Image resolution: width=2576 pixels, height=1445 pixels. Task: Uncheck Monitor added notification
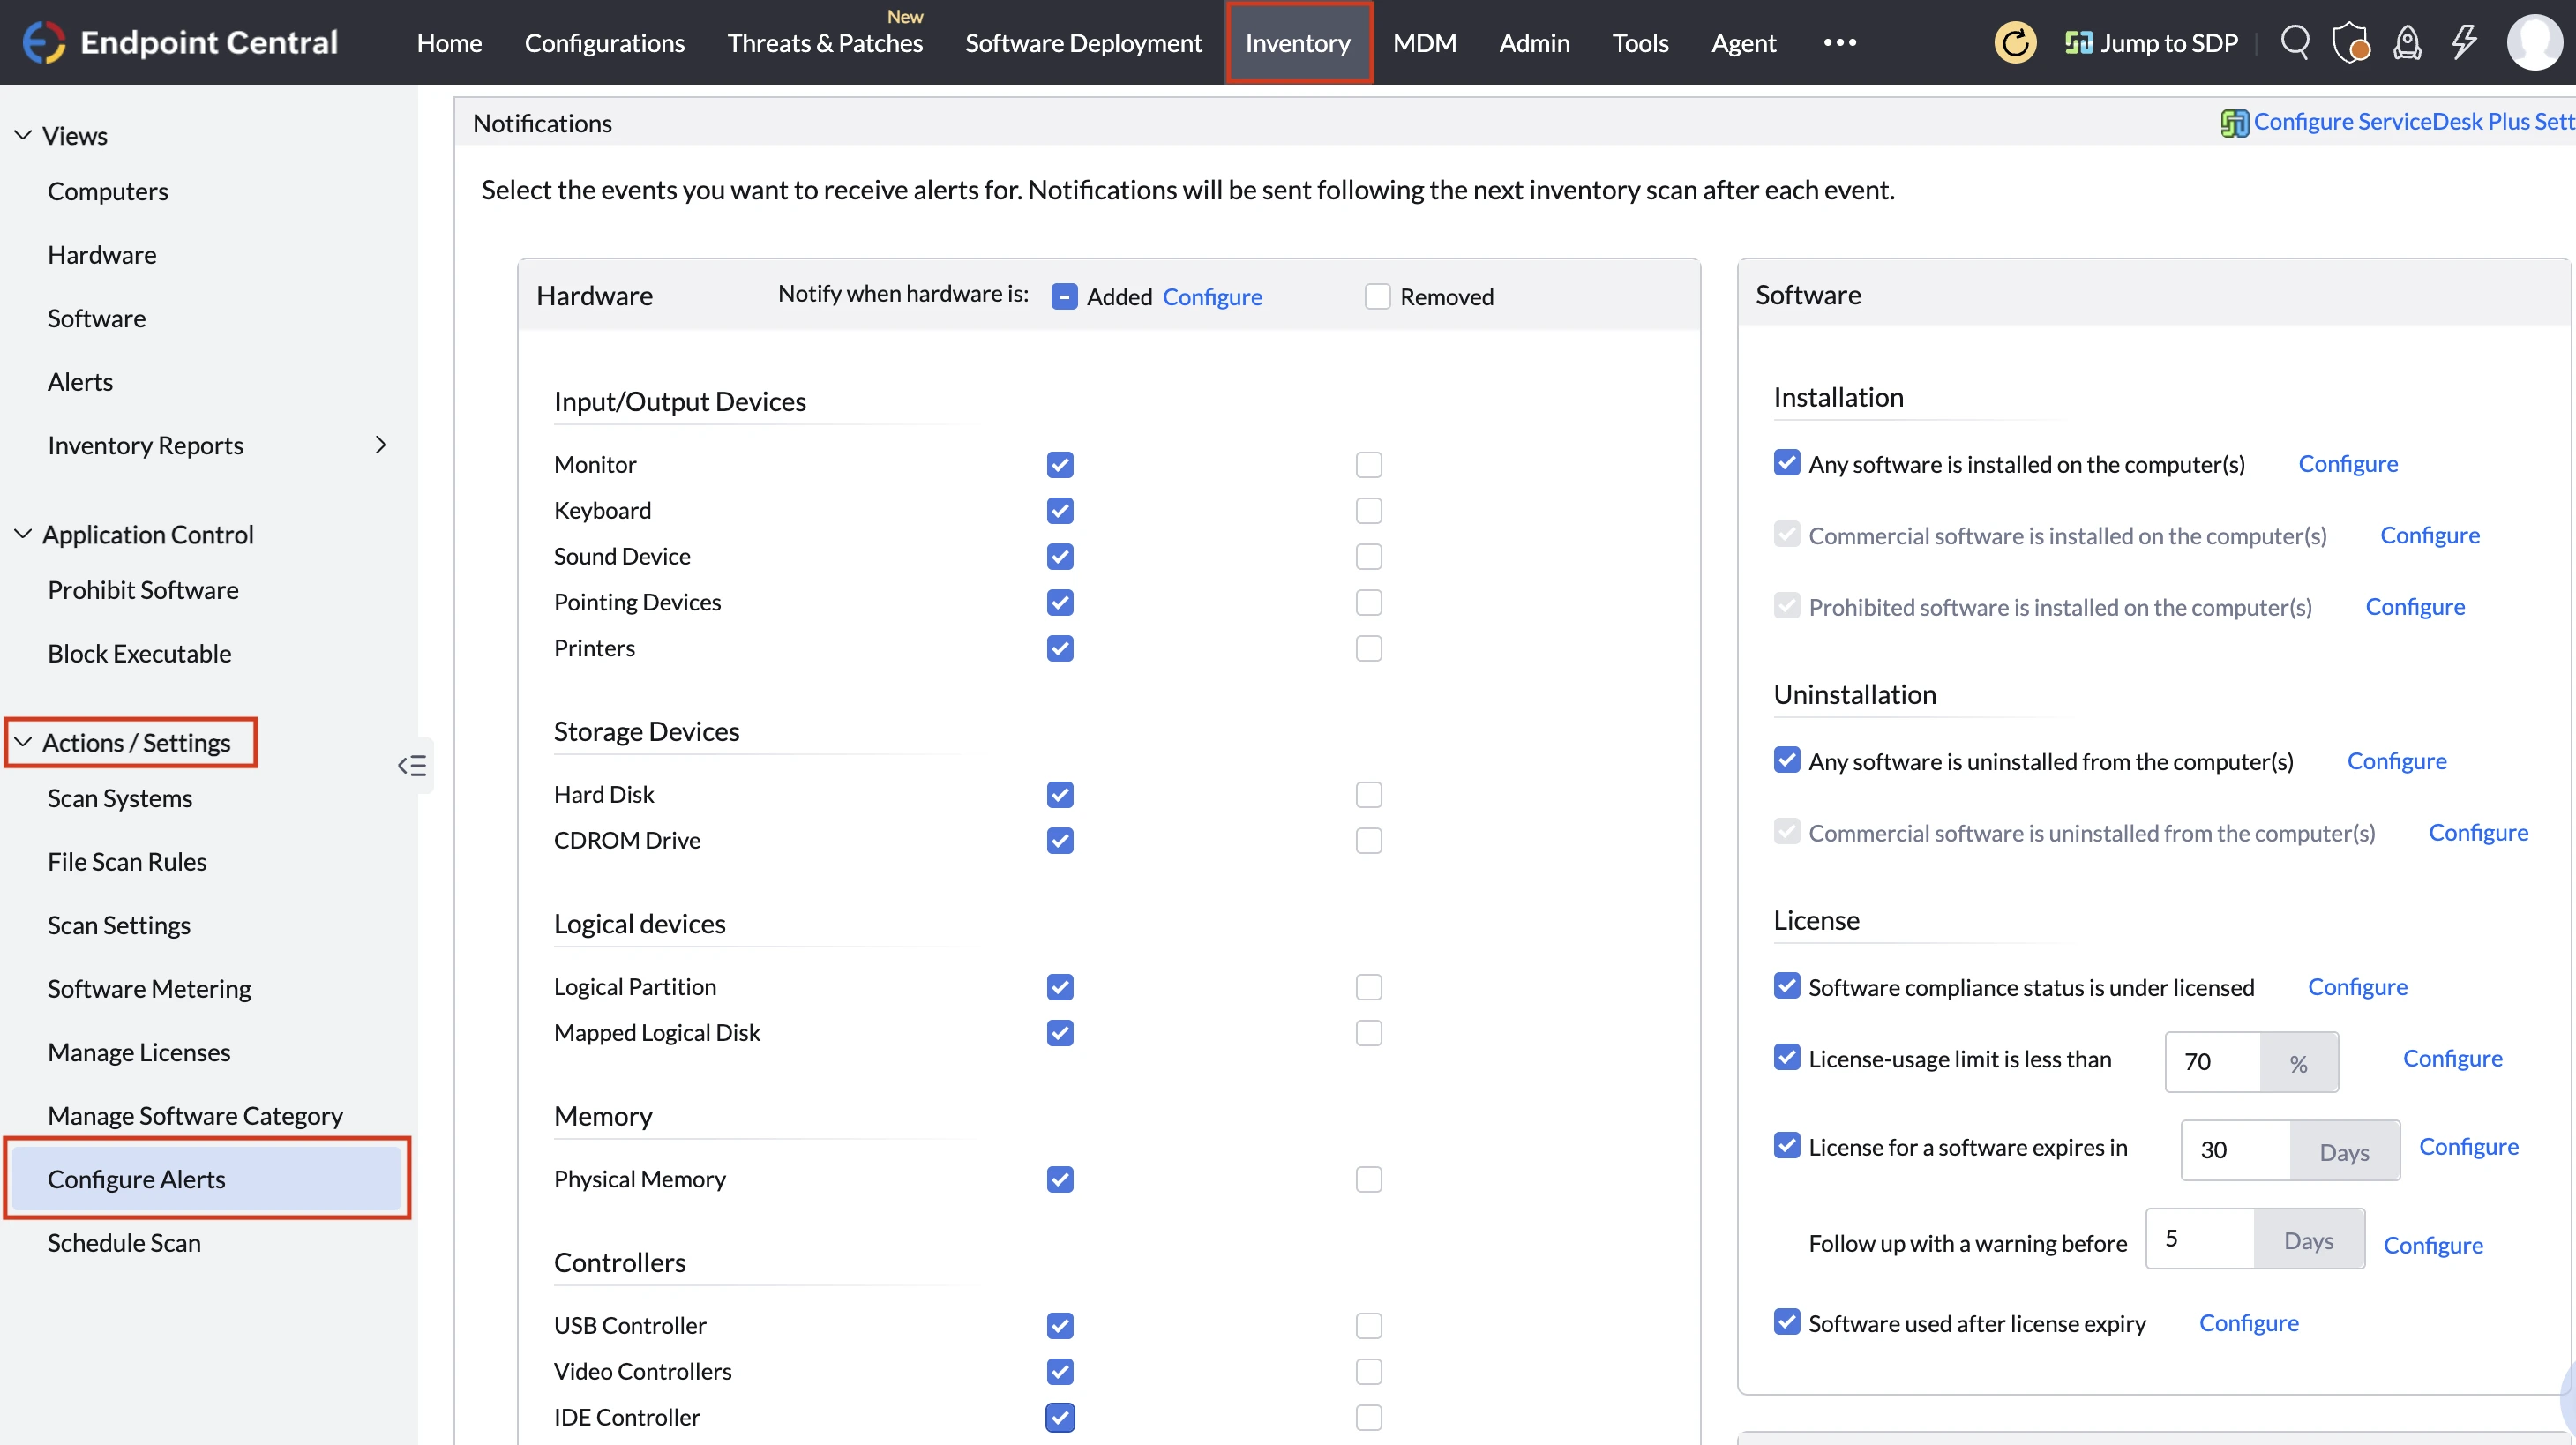tap(1060, 465)
